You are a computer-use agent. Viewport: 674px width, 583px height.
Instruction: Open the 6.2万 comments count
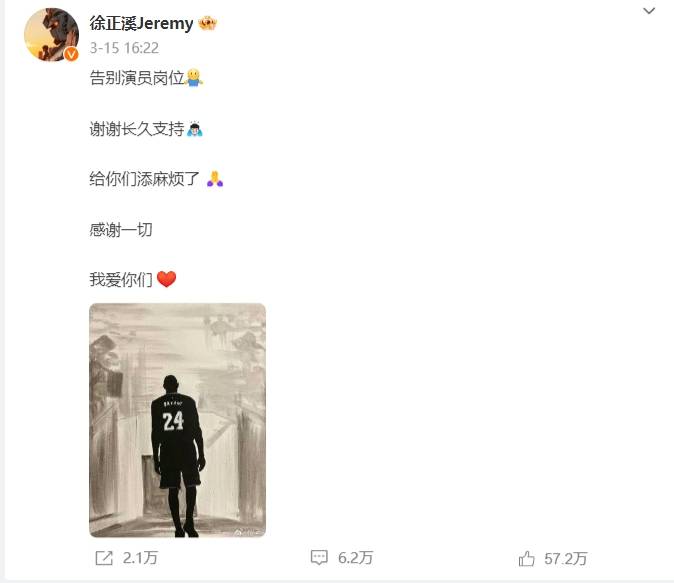coord(355,558)
